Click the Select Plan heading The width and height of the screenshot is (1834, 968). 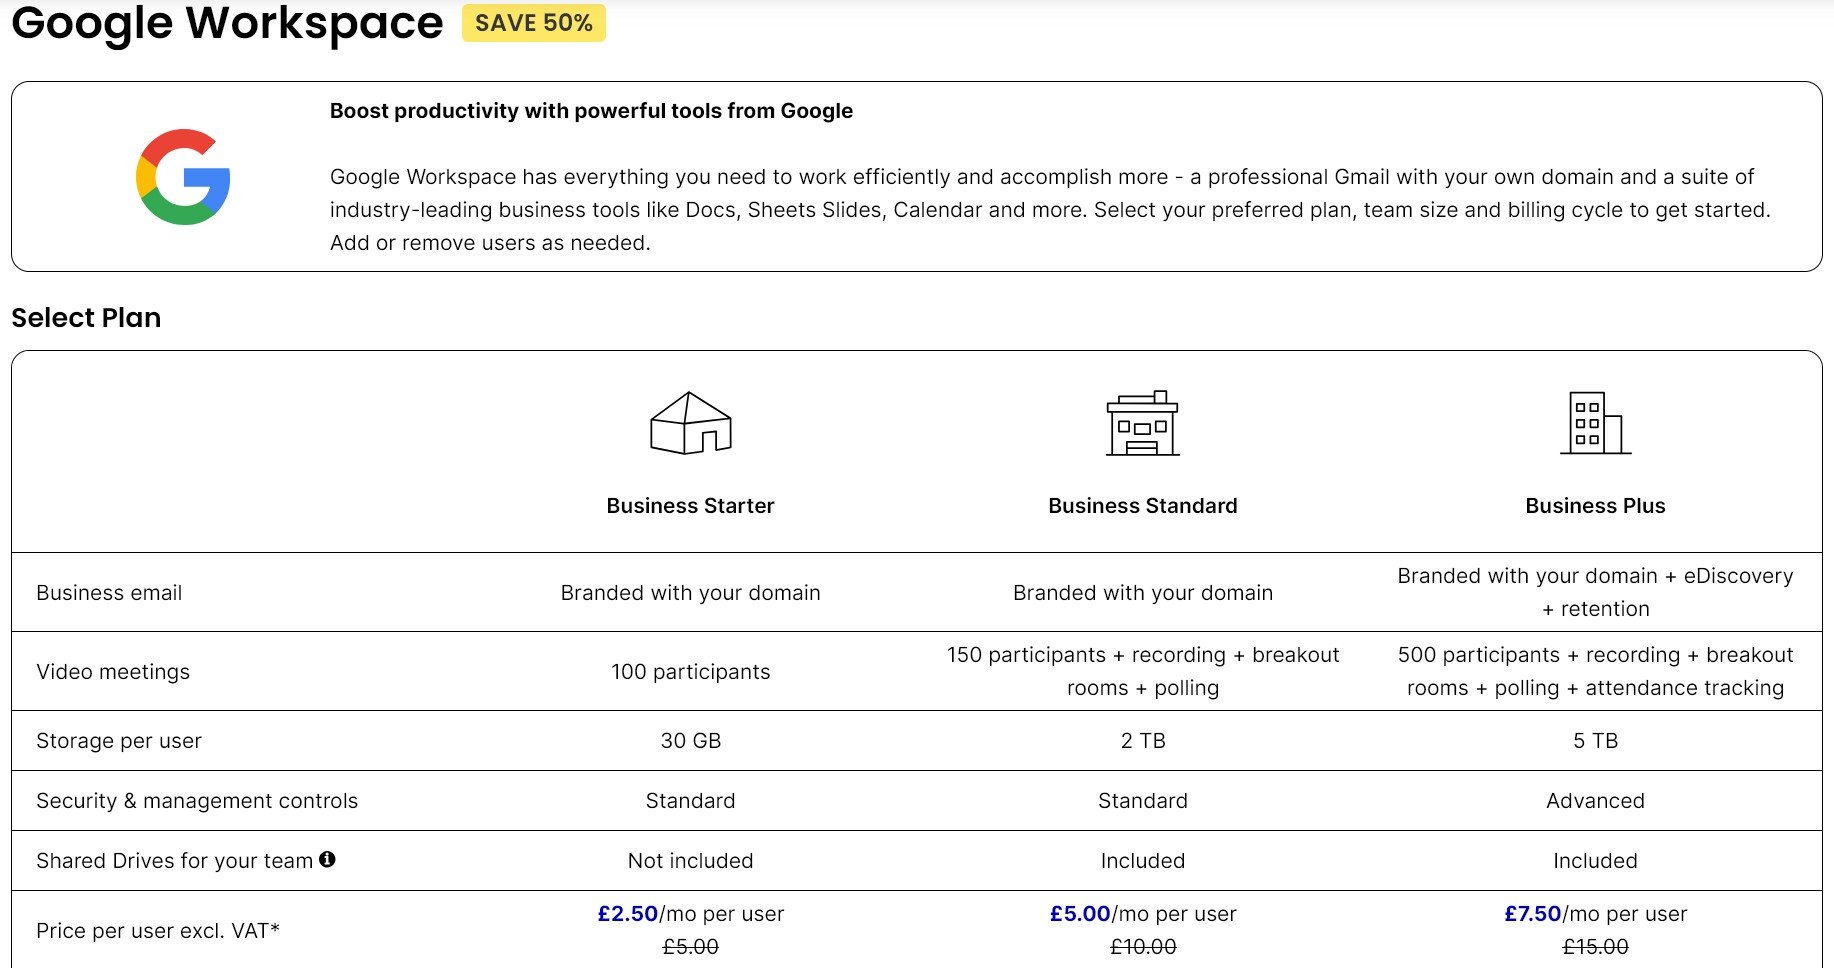tap(86, 318)
